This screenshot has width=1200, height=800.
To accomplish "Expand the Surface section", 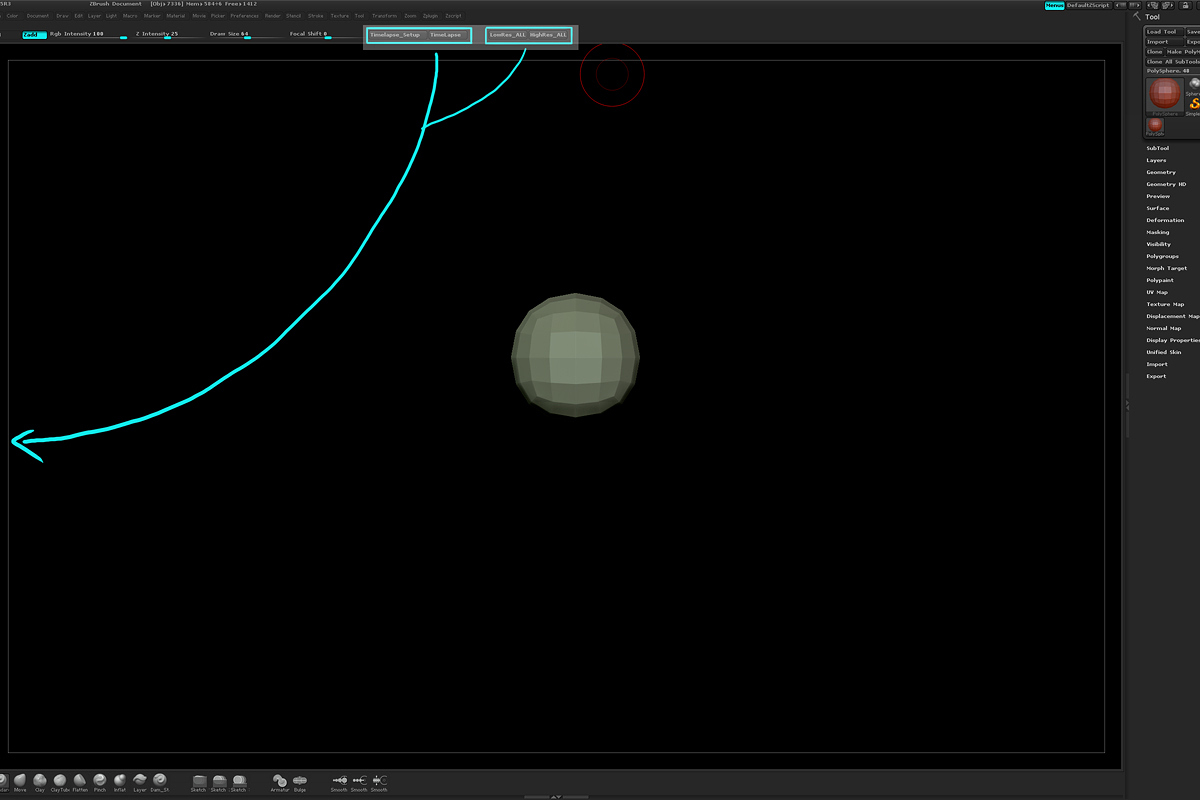I will click(x=1158, y=208).
